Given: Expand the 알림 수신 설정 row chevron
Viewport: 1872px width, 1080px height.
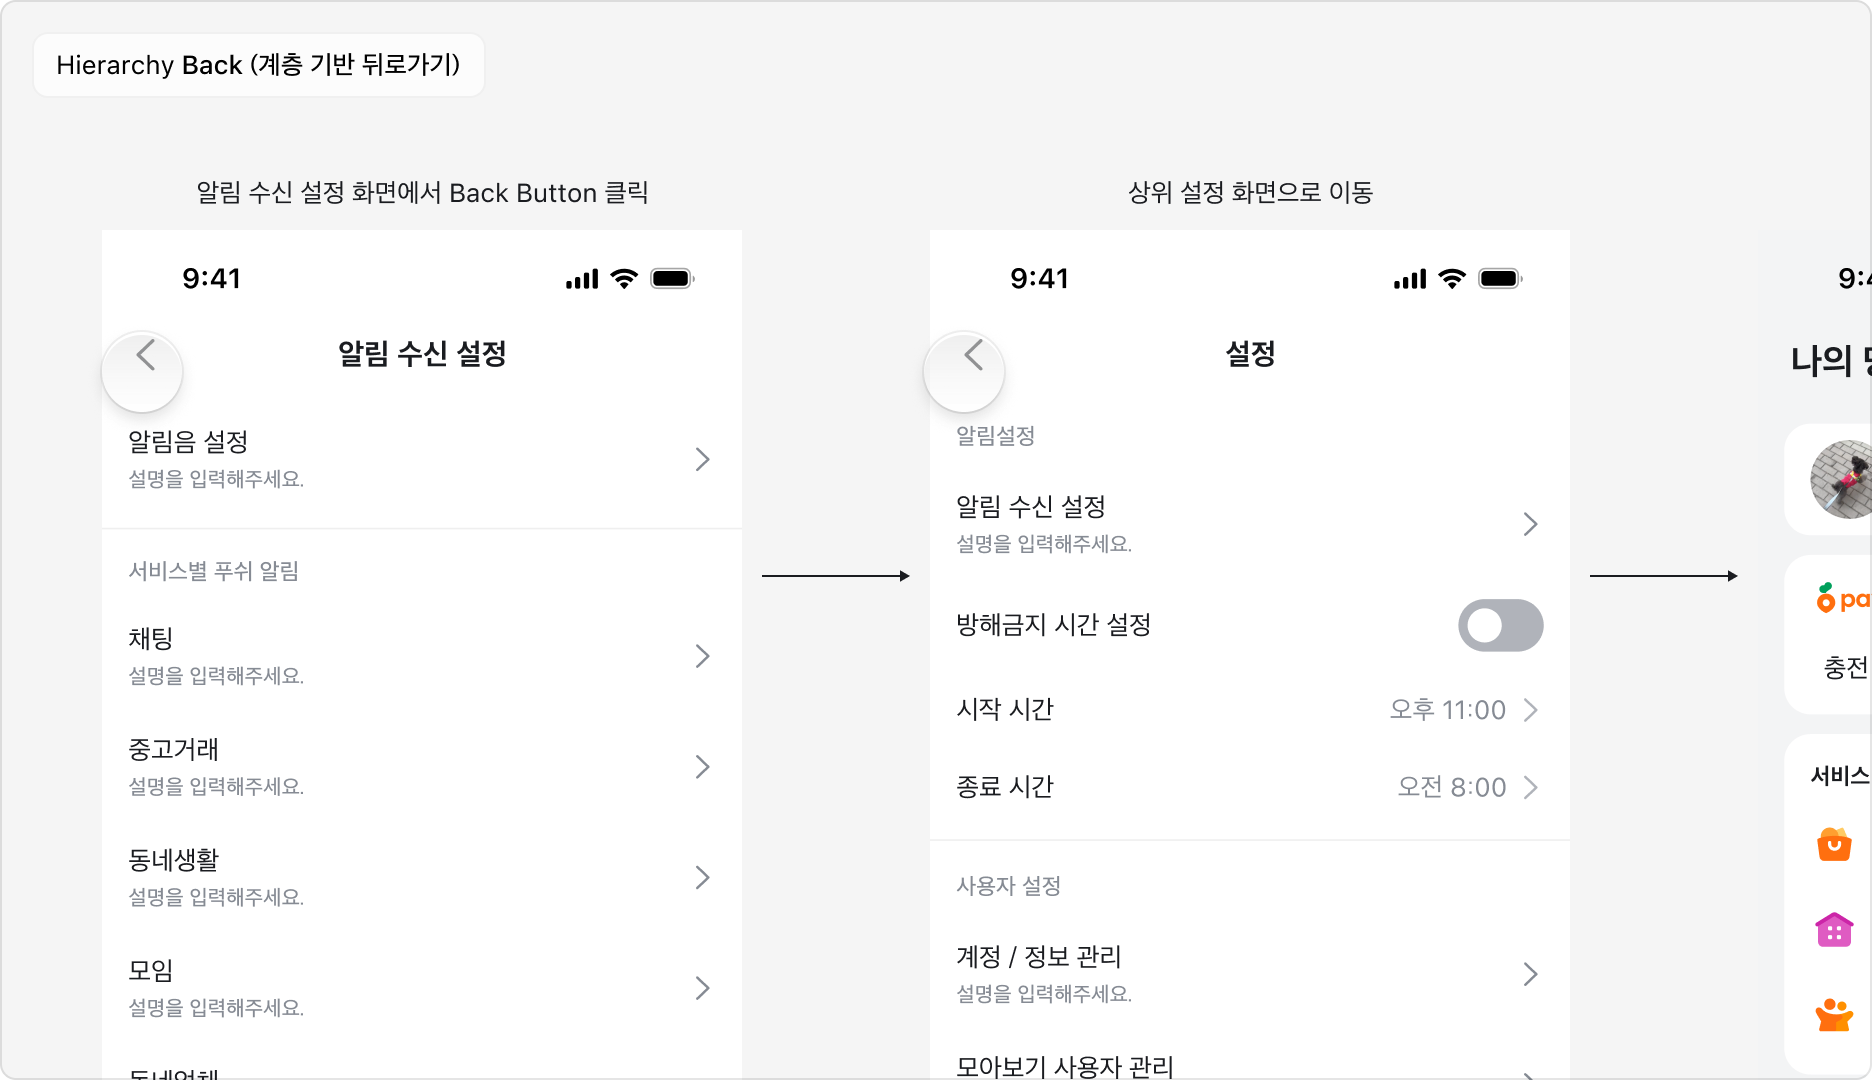Looking at the screenshot, I should point(1530,523).
